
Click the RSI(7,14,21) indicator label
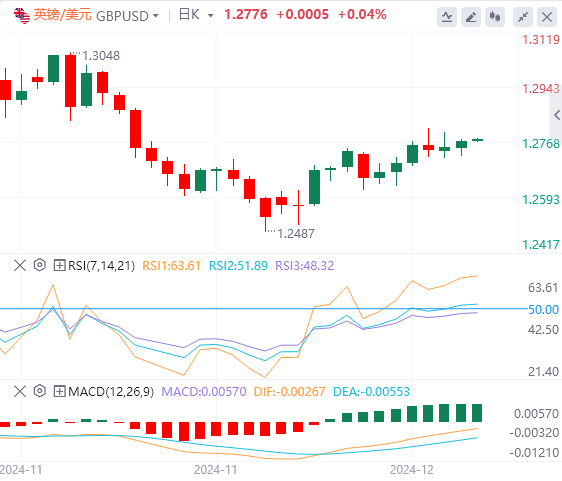pos(101,266)
